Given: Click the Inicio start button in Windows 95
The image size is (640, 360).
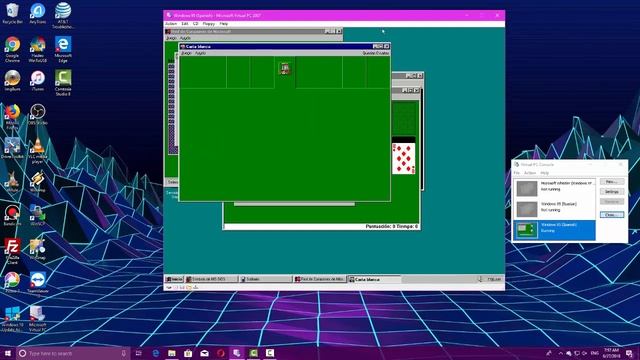Looking at the screenshot, I should pos(174,279).
